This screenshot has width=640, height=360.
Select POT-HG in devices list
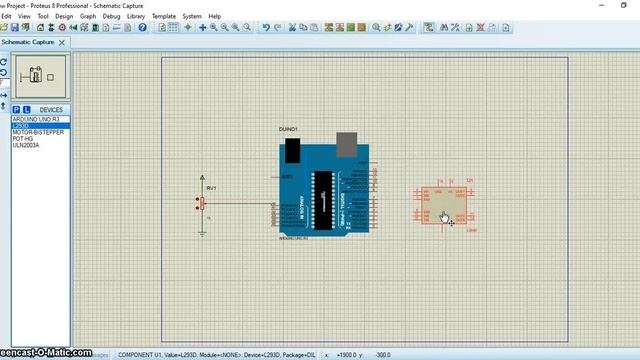pos(40,139)
